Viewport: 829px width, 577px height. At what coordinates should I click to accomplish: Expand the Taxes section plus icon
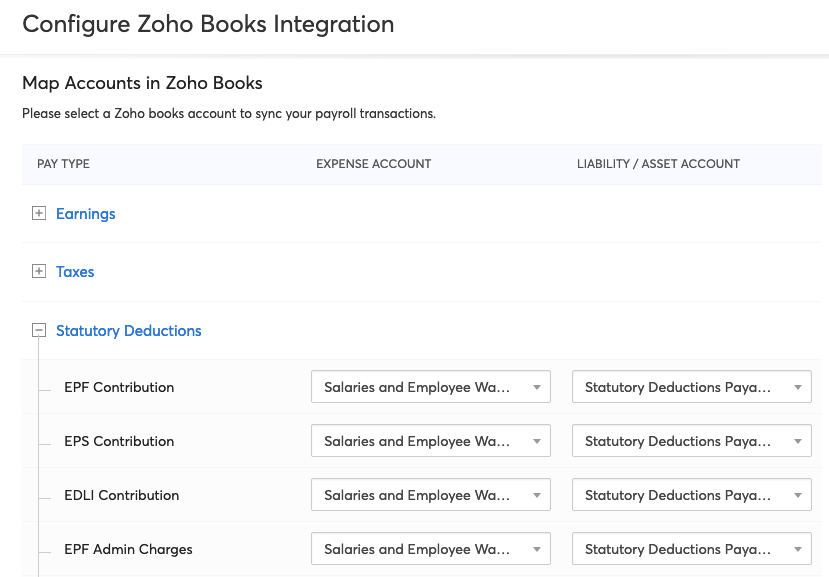coord(39,272)
